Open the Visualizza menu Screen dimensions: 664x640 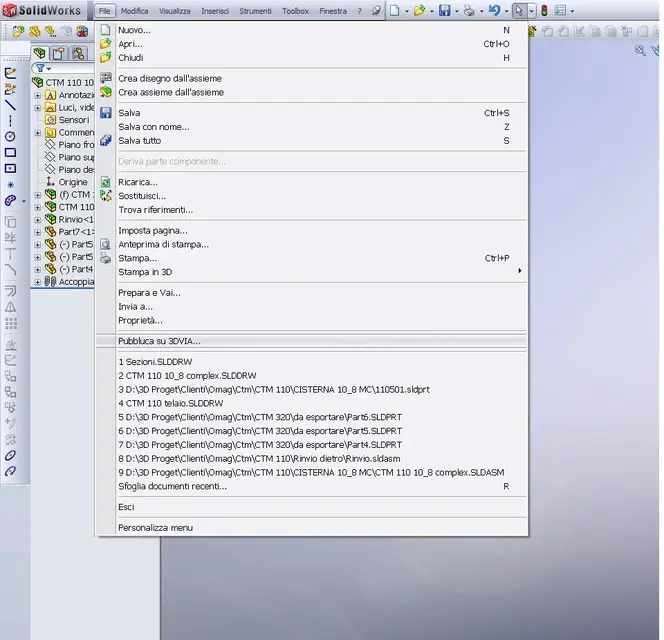[x=174, y=11]
